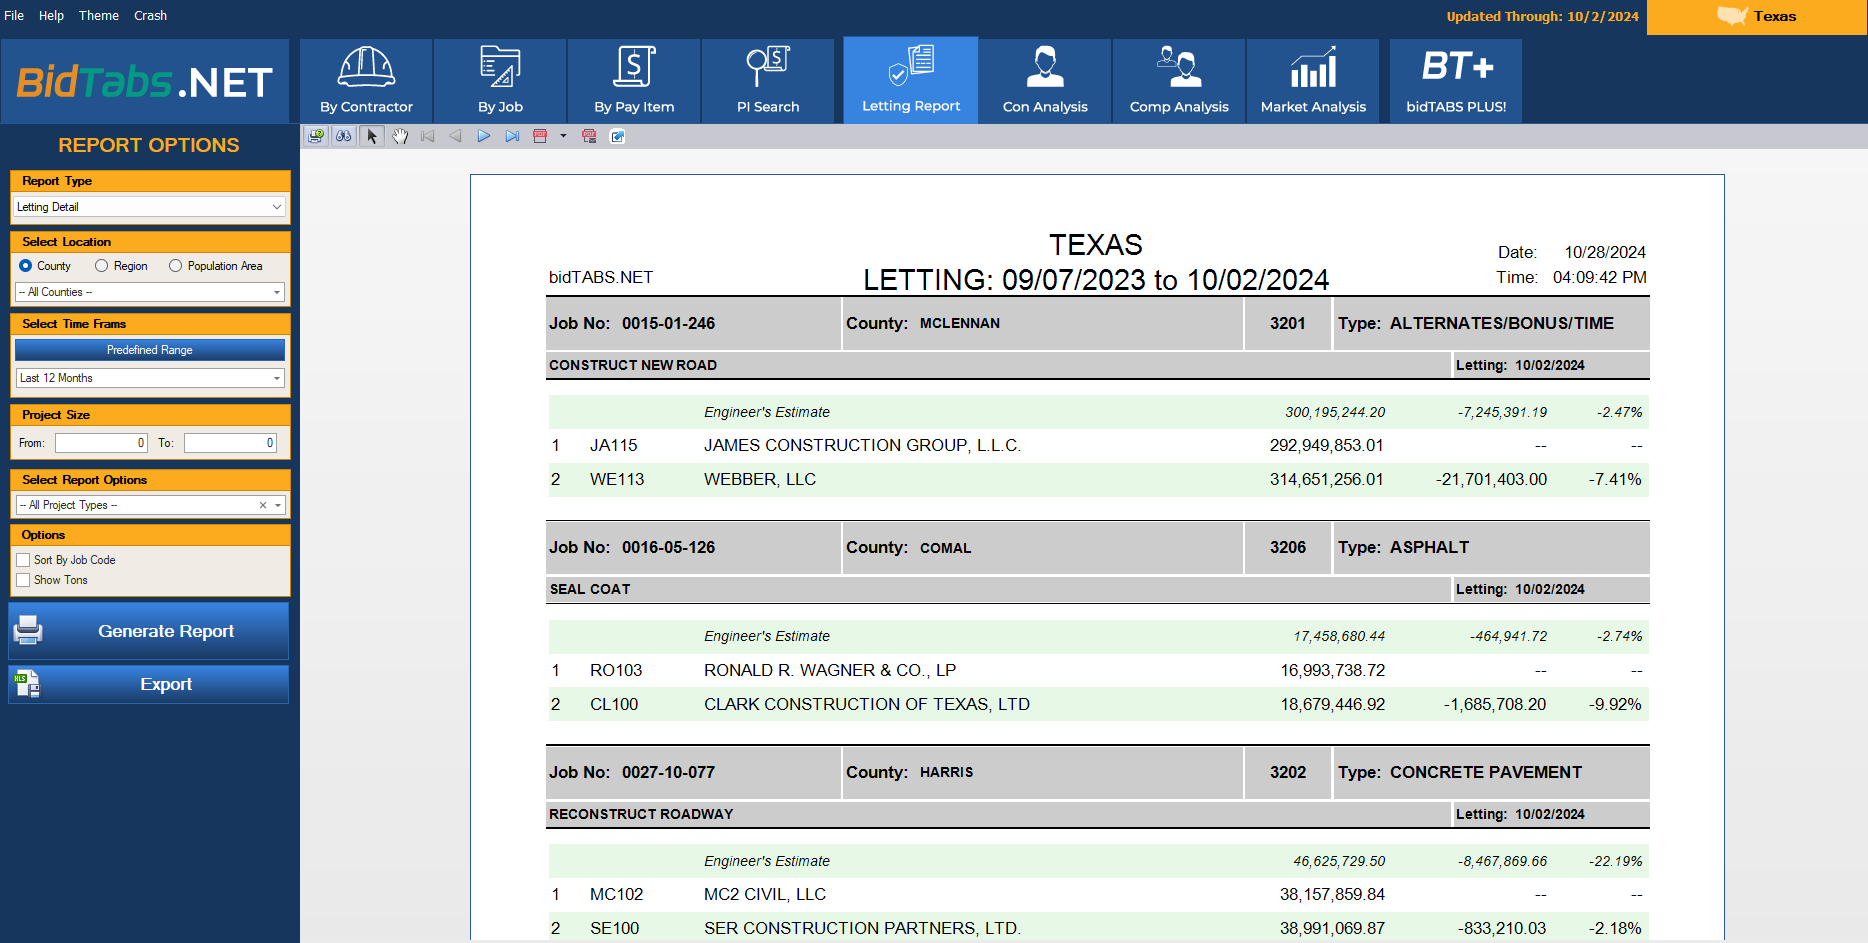Open the Crash menu
This screenshot has width=1868, height=943.
(151, 16)
